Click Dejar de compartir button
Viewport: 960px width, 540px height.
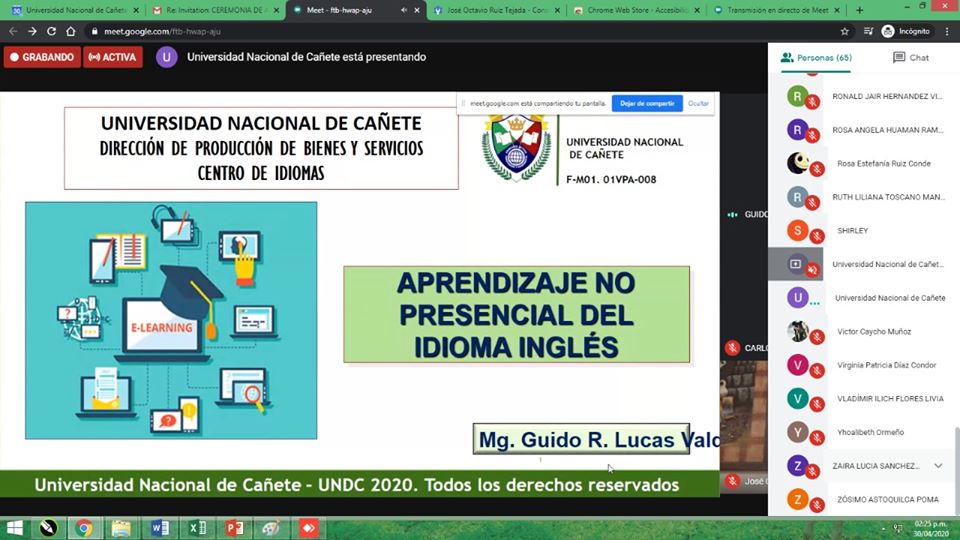tap(647, 103)
